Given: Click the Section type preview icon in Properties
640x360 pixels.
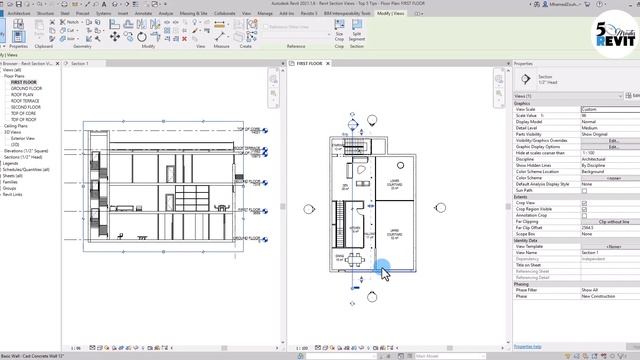Looking at the screenshot, I should point(526,79).
